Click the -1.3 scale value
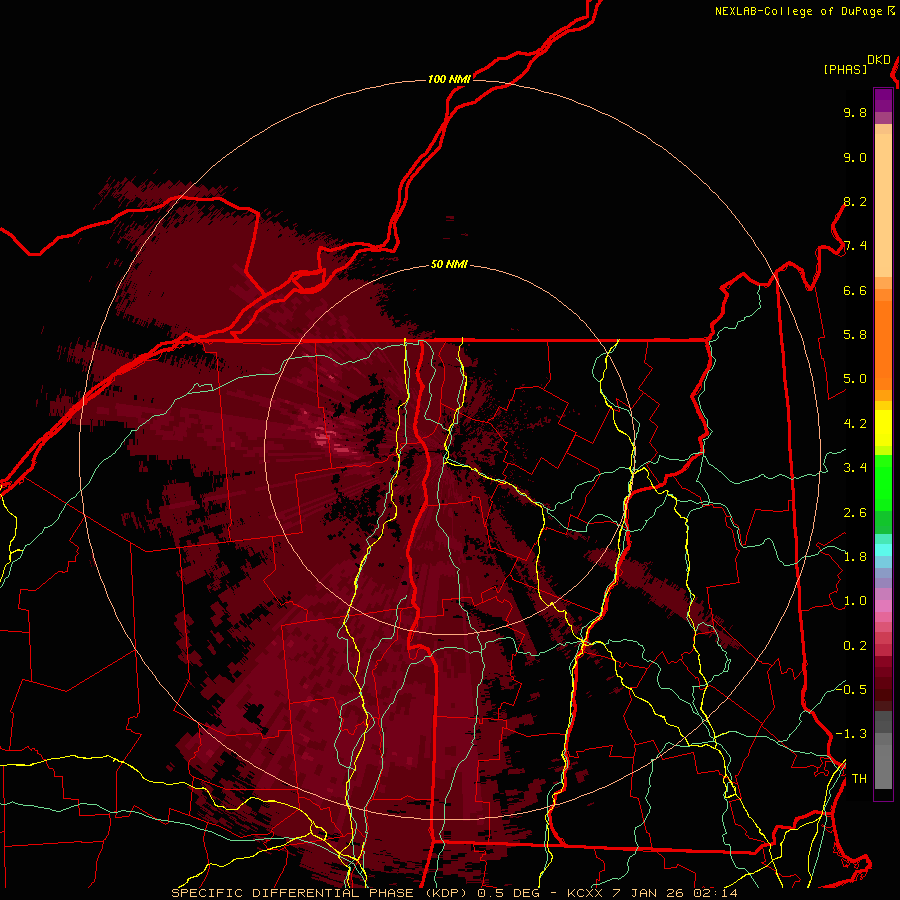The height and width of the screenshot is (900, 900). pyautogui.click(x=851, y=734)
